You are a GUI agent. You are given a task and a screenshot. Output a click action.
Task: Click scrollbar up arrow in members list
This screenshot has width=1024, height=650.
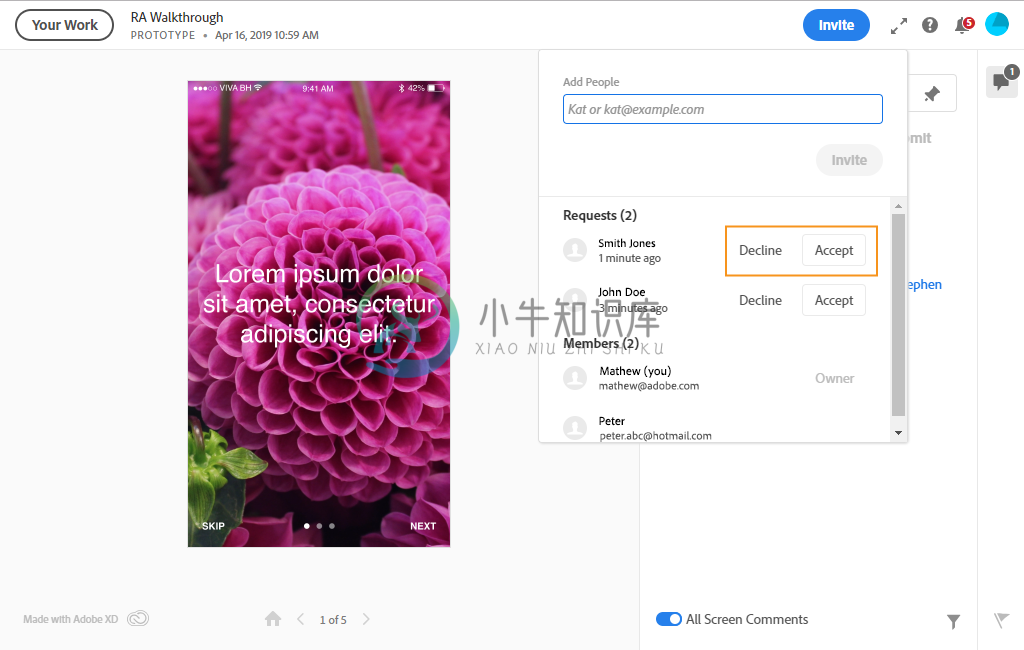(x=899, y=206)
